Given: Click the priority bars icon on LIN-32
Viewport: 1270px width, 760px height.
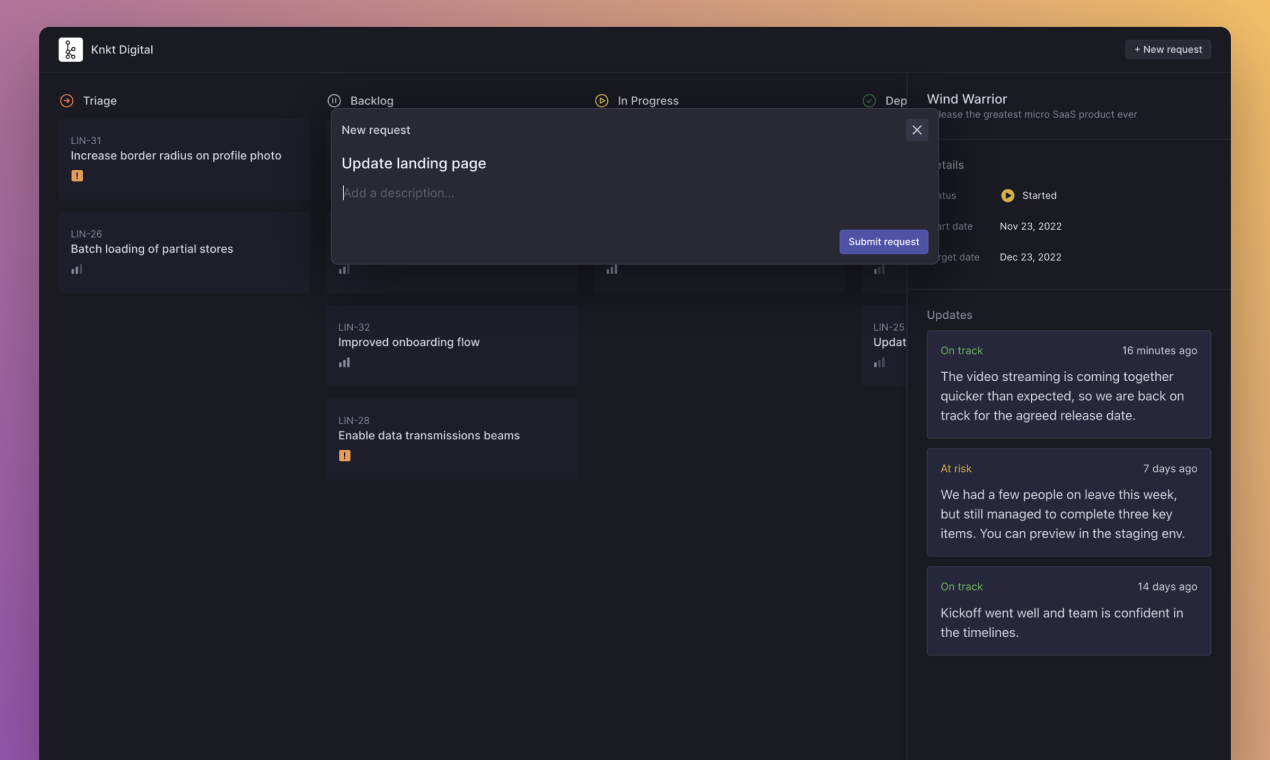Looking at the screenshot, I should coord(344,362).
